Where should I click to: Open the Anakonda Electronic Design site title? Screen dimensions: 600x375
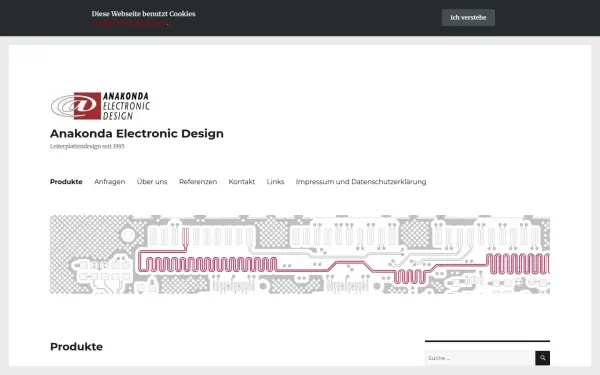tap(137, 134)
